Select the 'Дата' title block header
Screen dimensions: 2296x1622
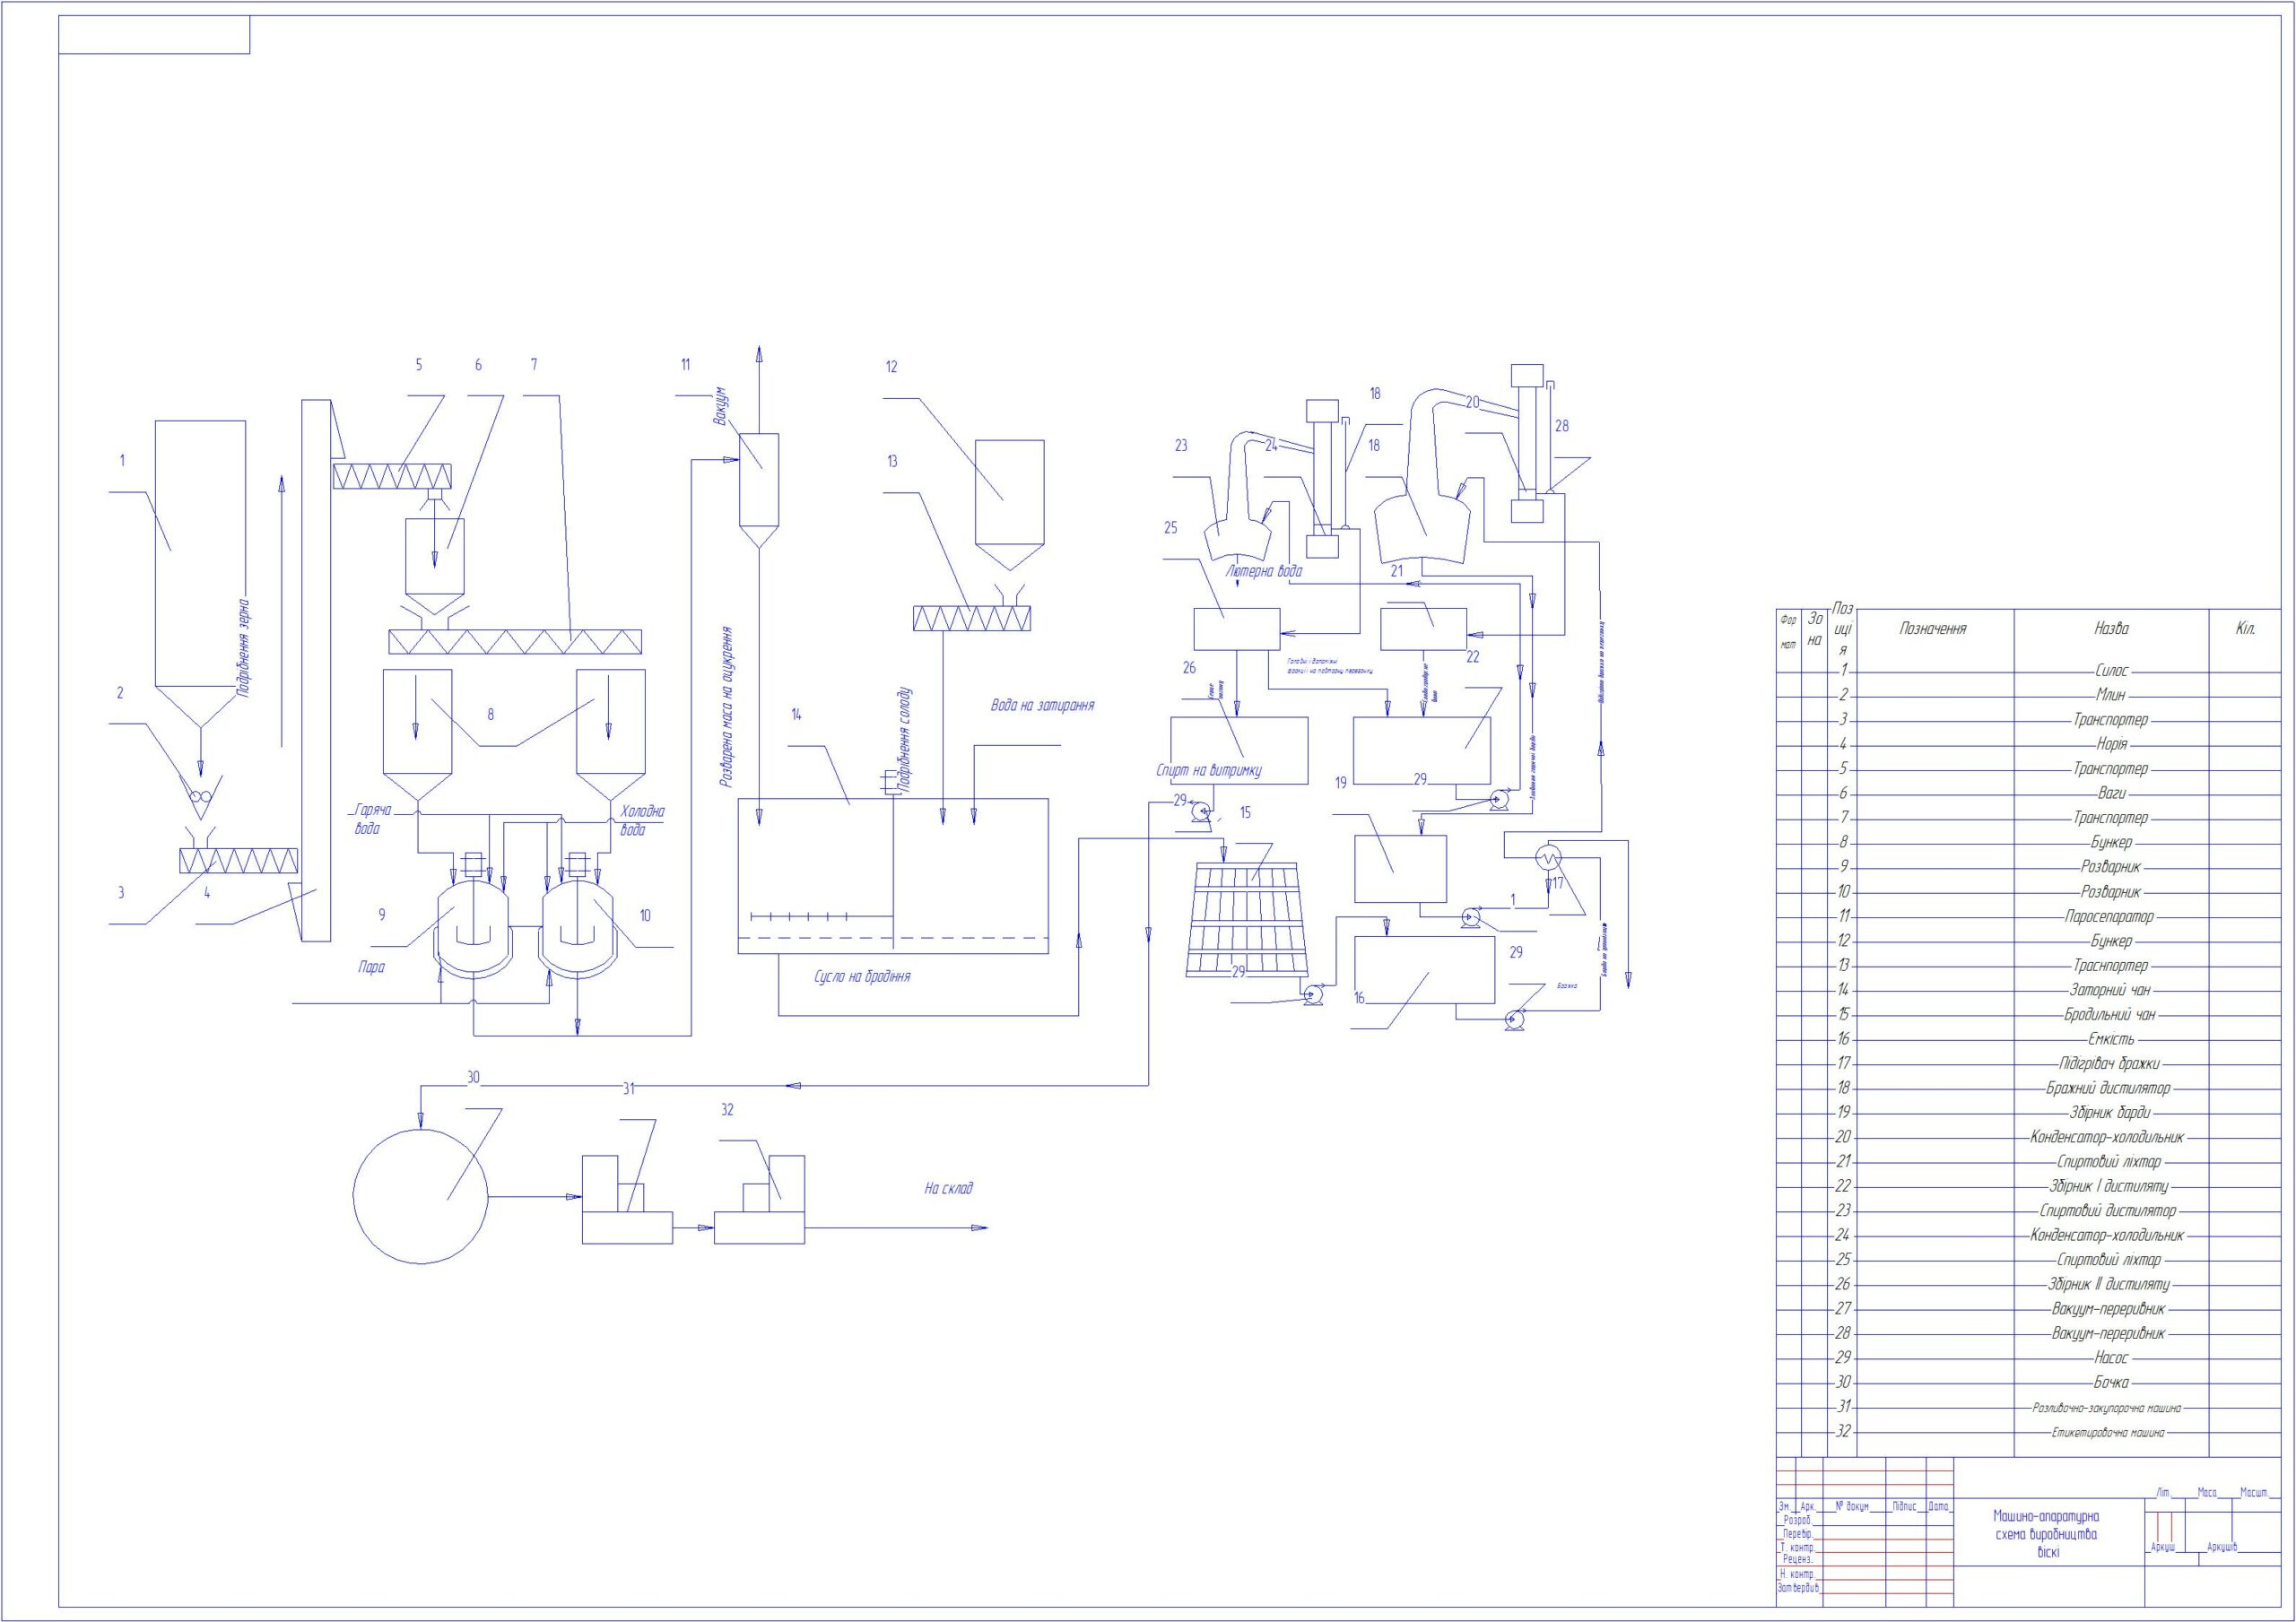1939,1505
